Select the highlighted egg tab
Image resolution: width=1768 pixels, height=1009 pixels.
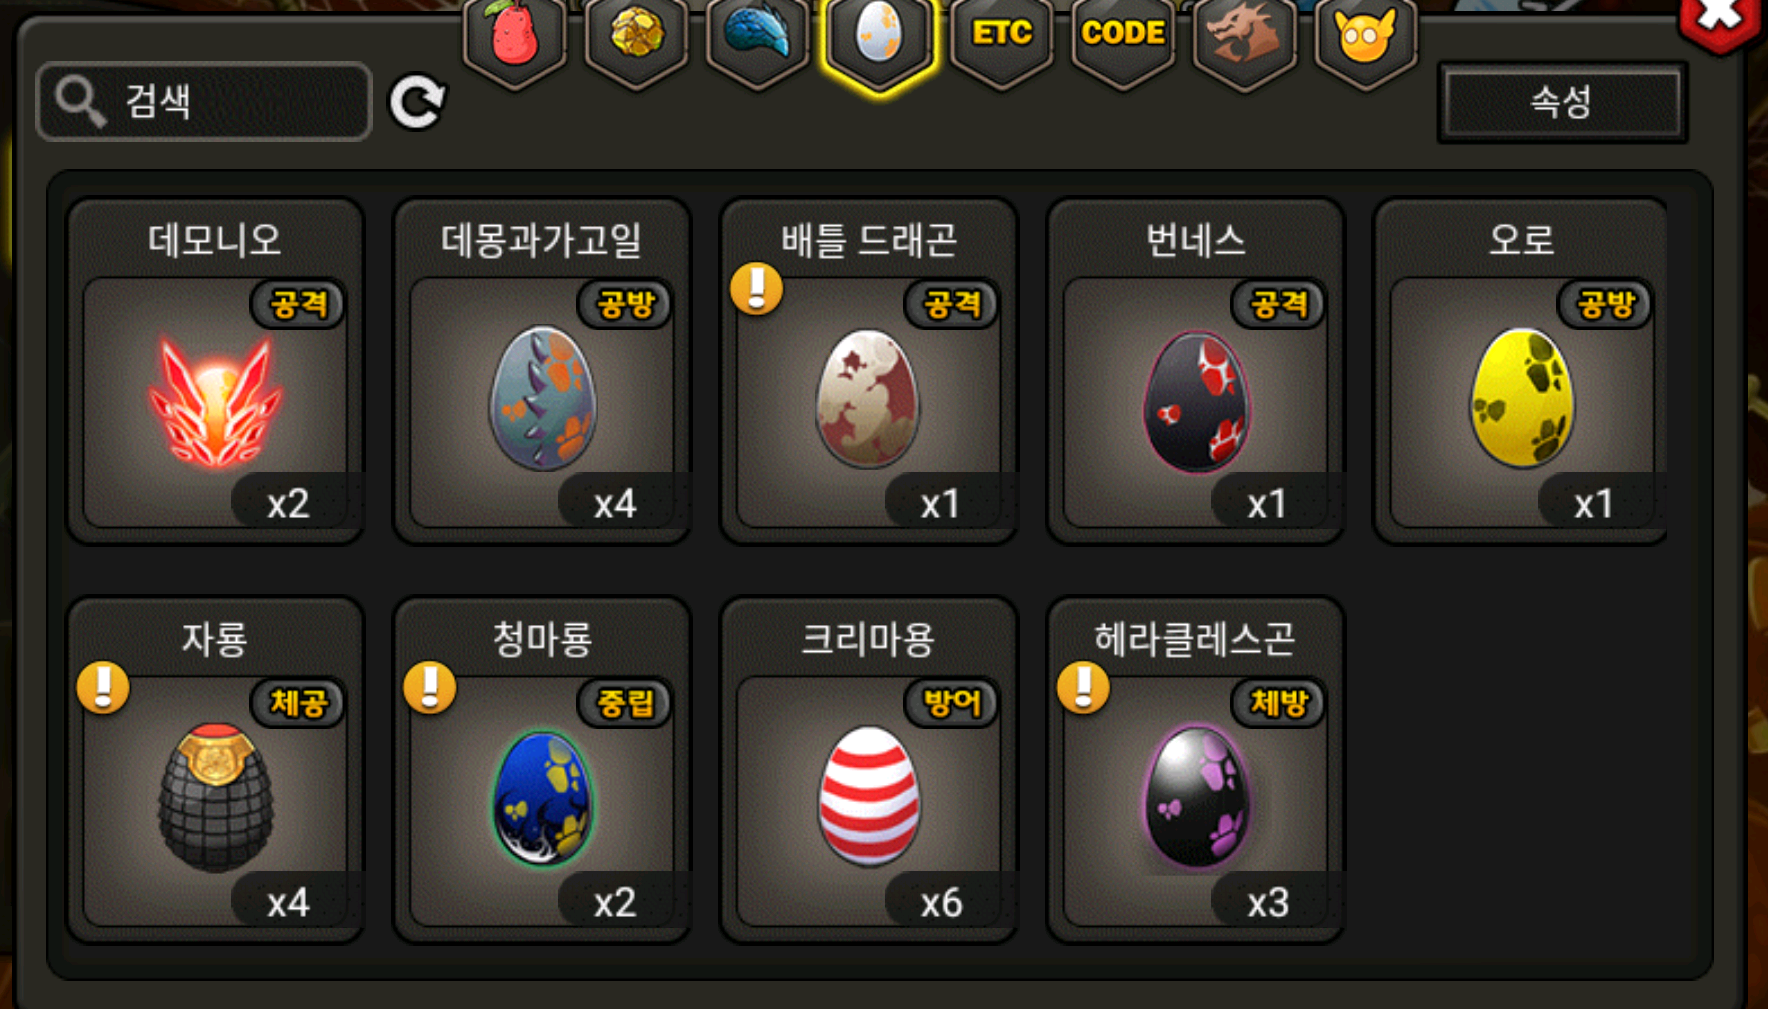[x=879, y=42]
